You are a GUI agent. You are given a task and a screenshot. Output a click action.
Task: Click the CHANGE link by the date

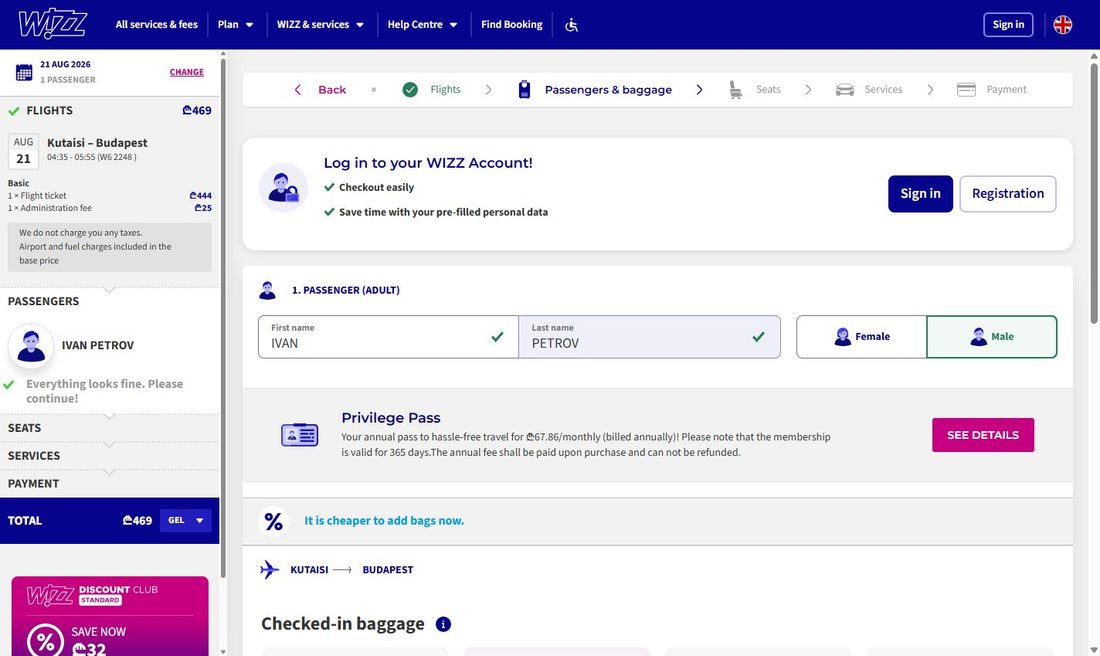187,72
